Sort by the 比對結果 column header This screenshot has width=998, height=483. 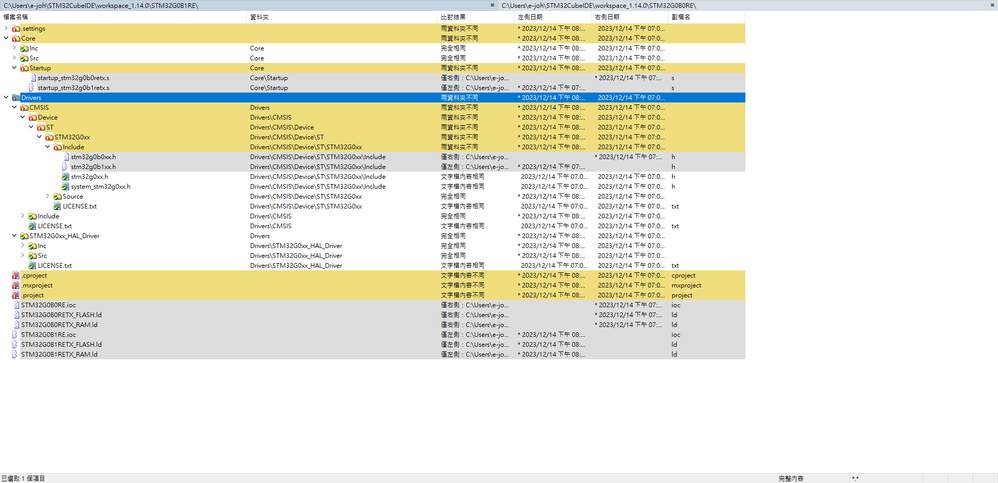476,17
